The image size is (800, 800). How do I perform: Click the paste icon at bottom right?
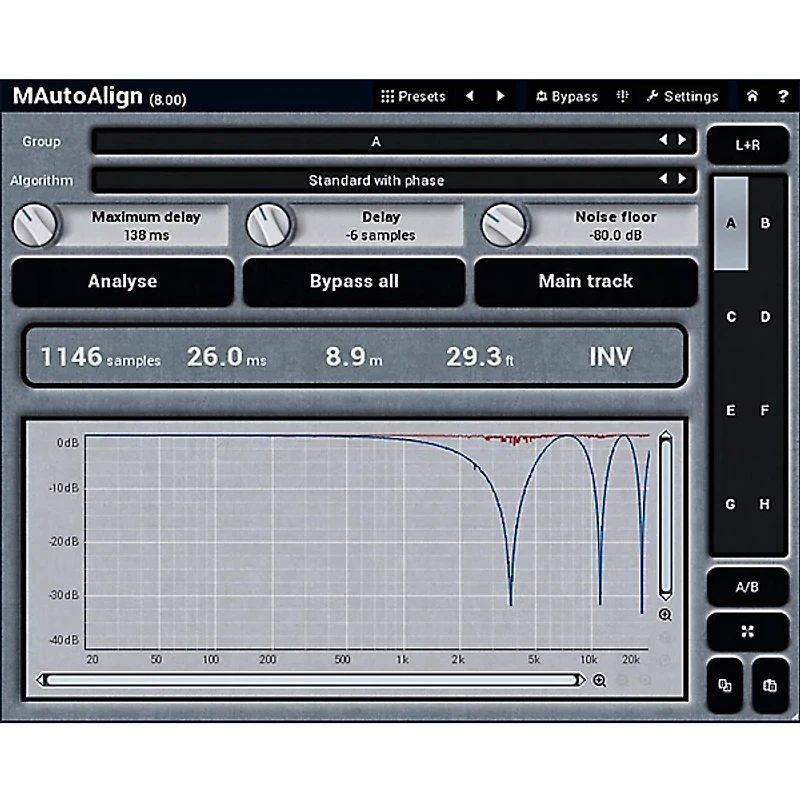pos(769,685)
